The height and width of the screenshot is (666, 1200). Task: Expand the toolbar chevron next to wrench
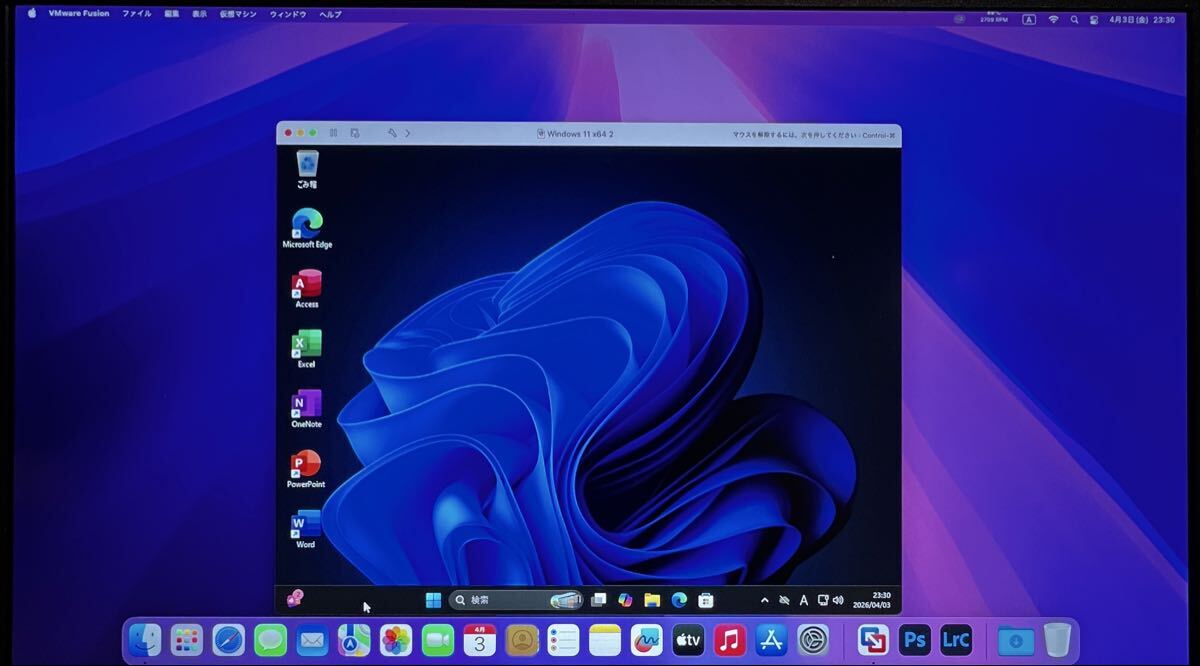[407, 133]
